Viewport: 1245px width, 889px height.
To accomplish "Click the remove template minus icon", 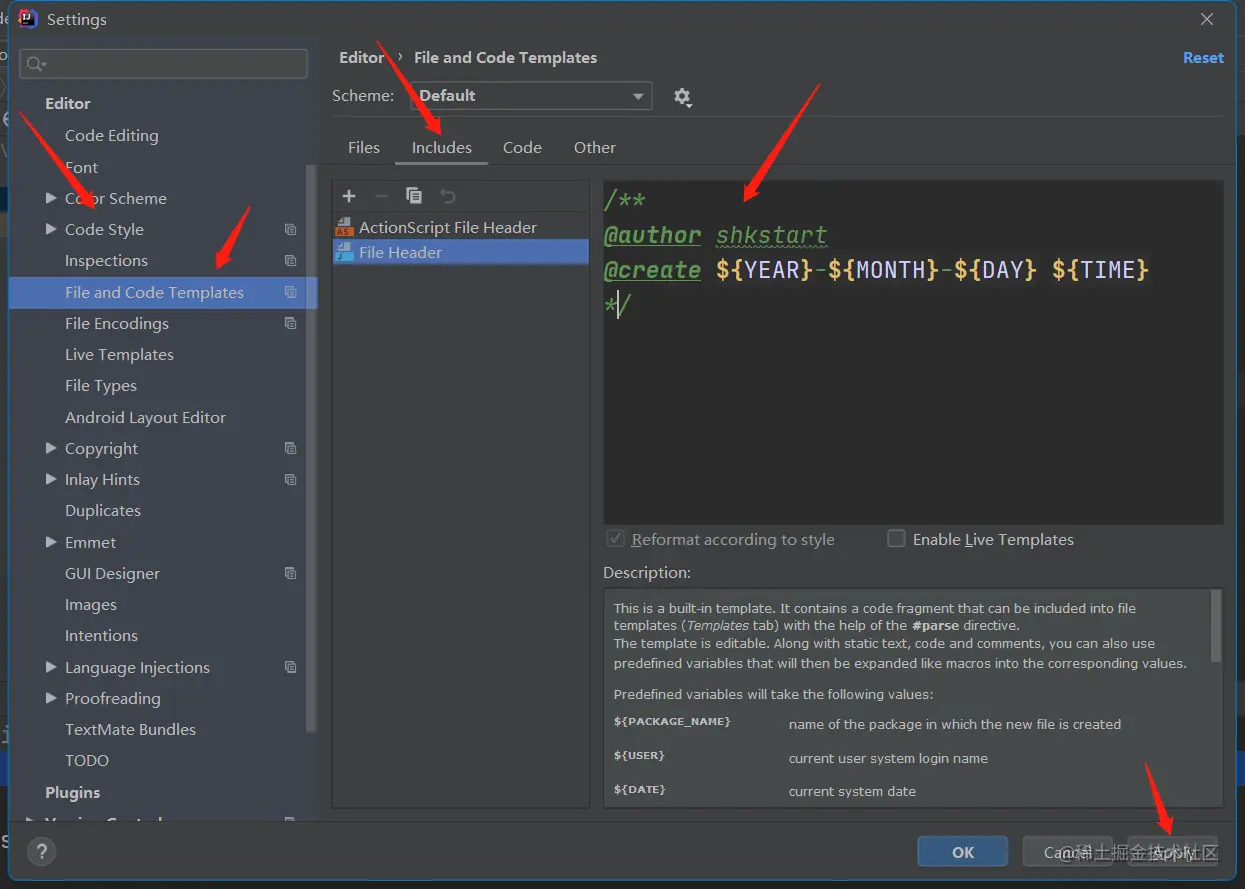I will [x=381, y=196].
